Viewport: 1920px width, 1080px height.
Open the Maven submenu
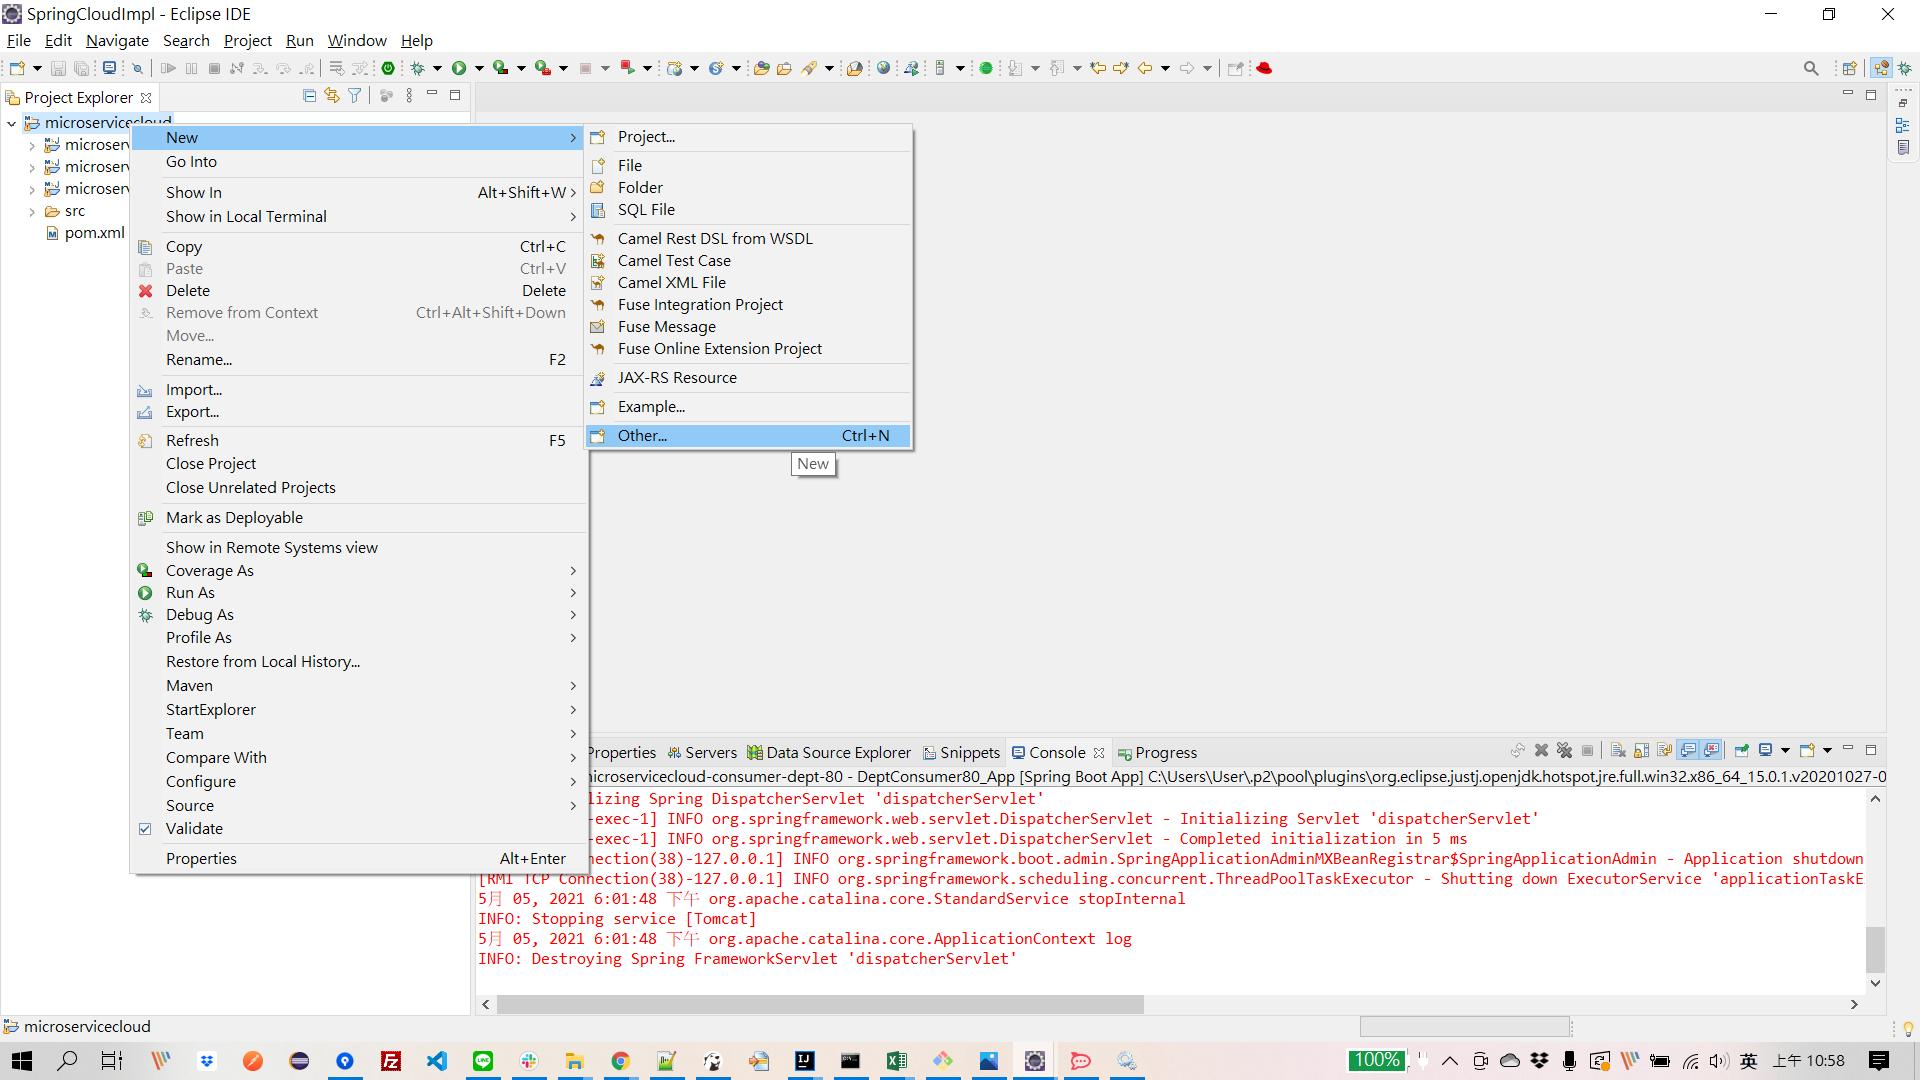pyautogui.click(x=360, y=686)
